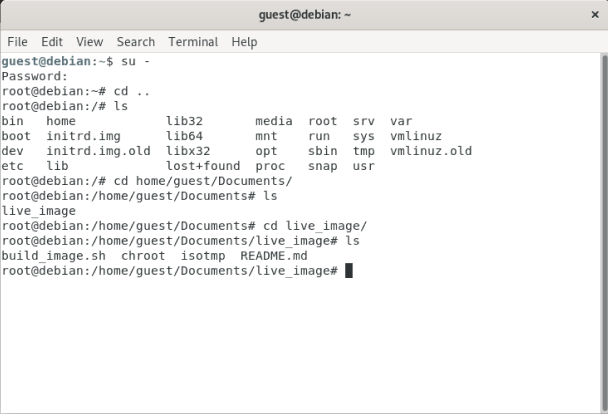Viewport: 608px width, 414px height.
Task: Click the Password: prompt line
Action: click(x=35, y=76)
